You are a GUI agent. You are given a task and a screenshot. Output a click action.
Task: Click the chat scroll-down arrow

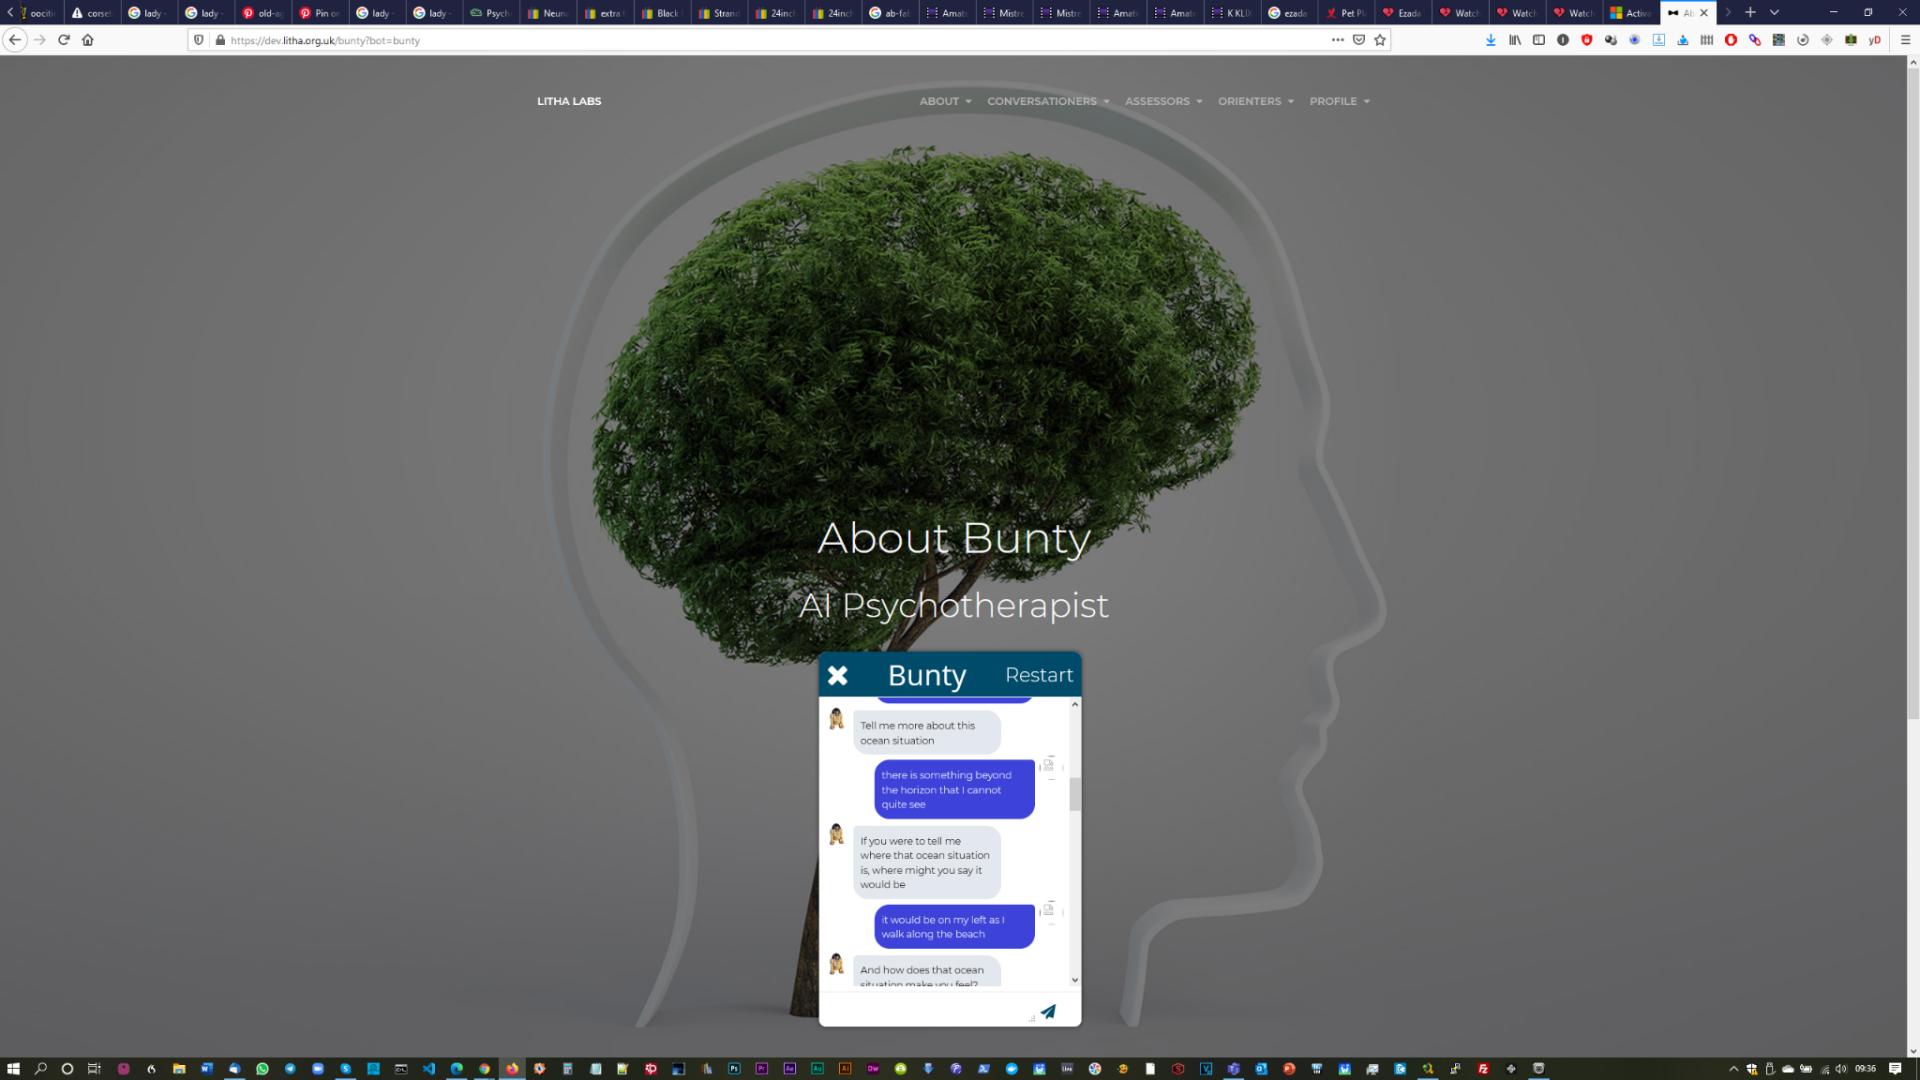coord(1075,980)
